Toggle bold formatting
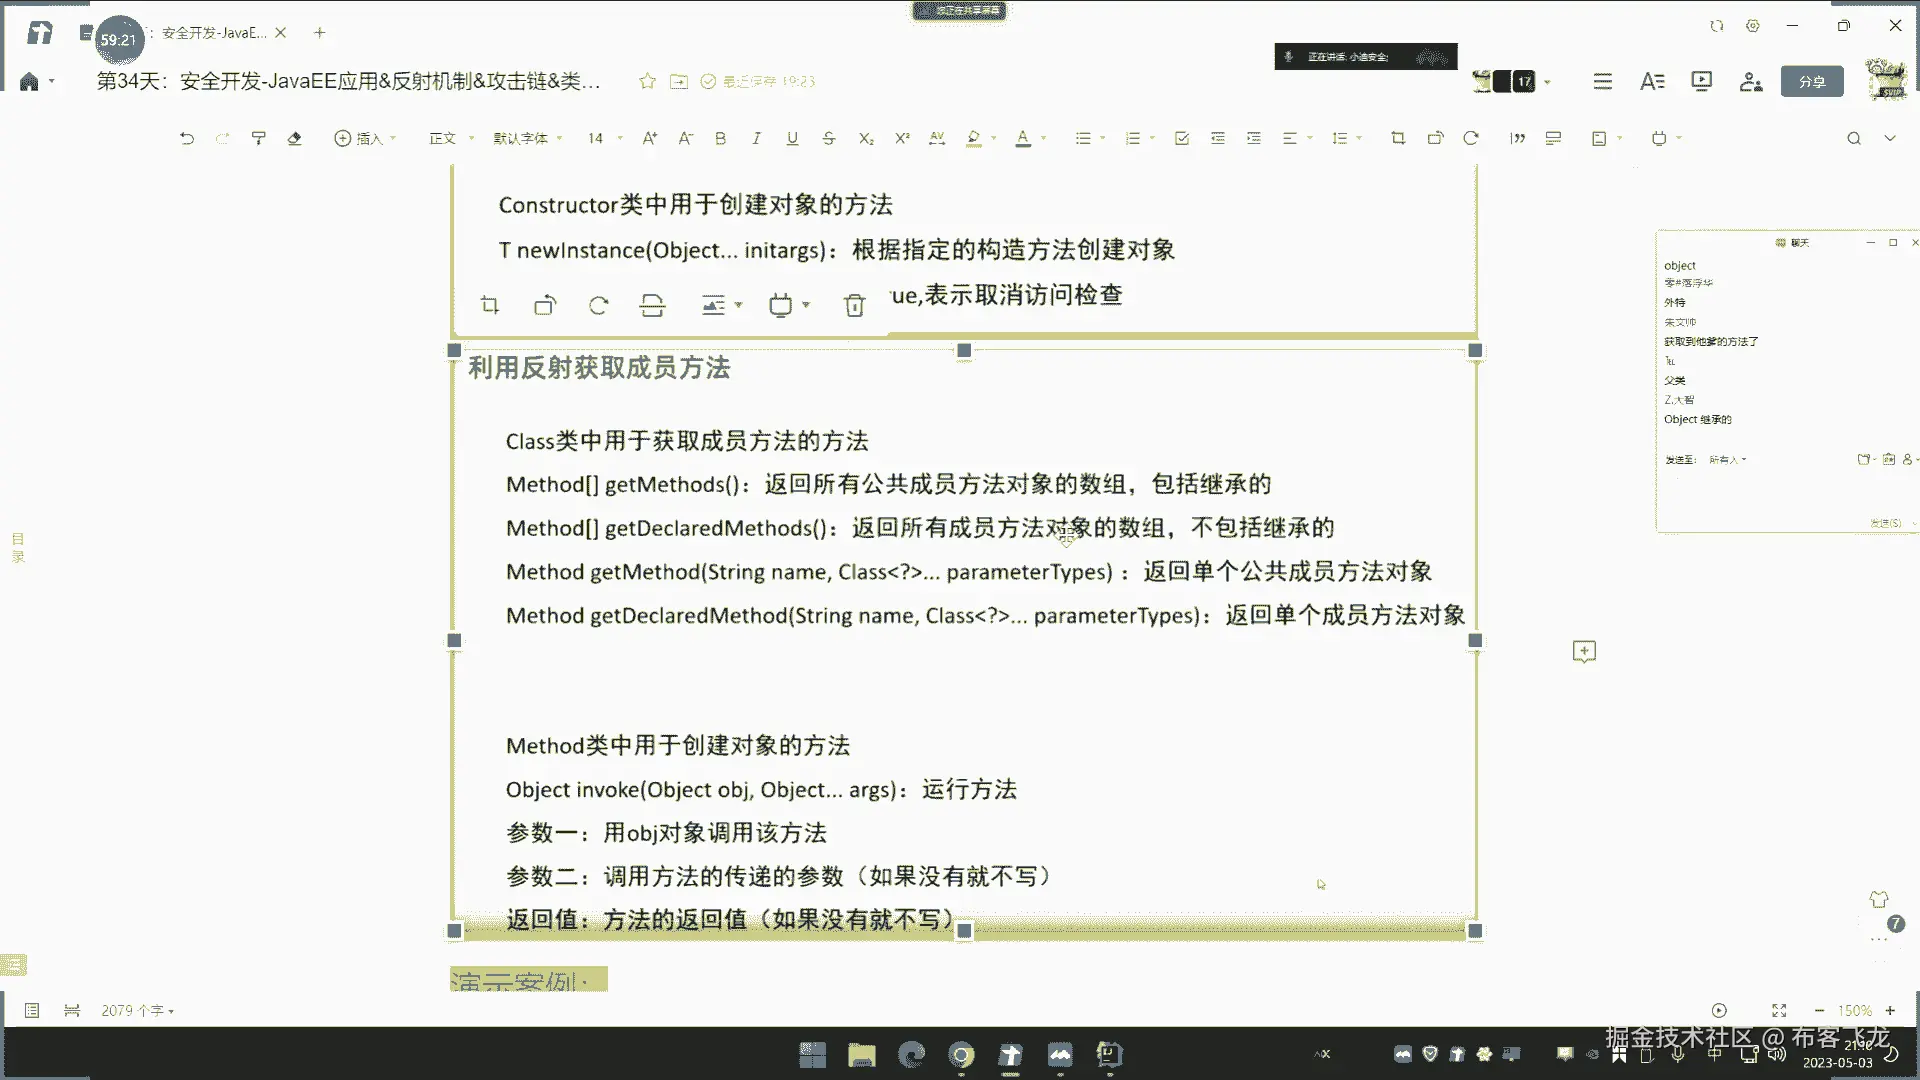 click(x=720, y=138)
